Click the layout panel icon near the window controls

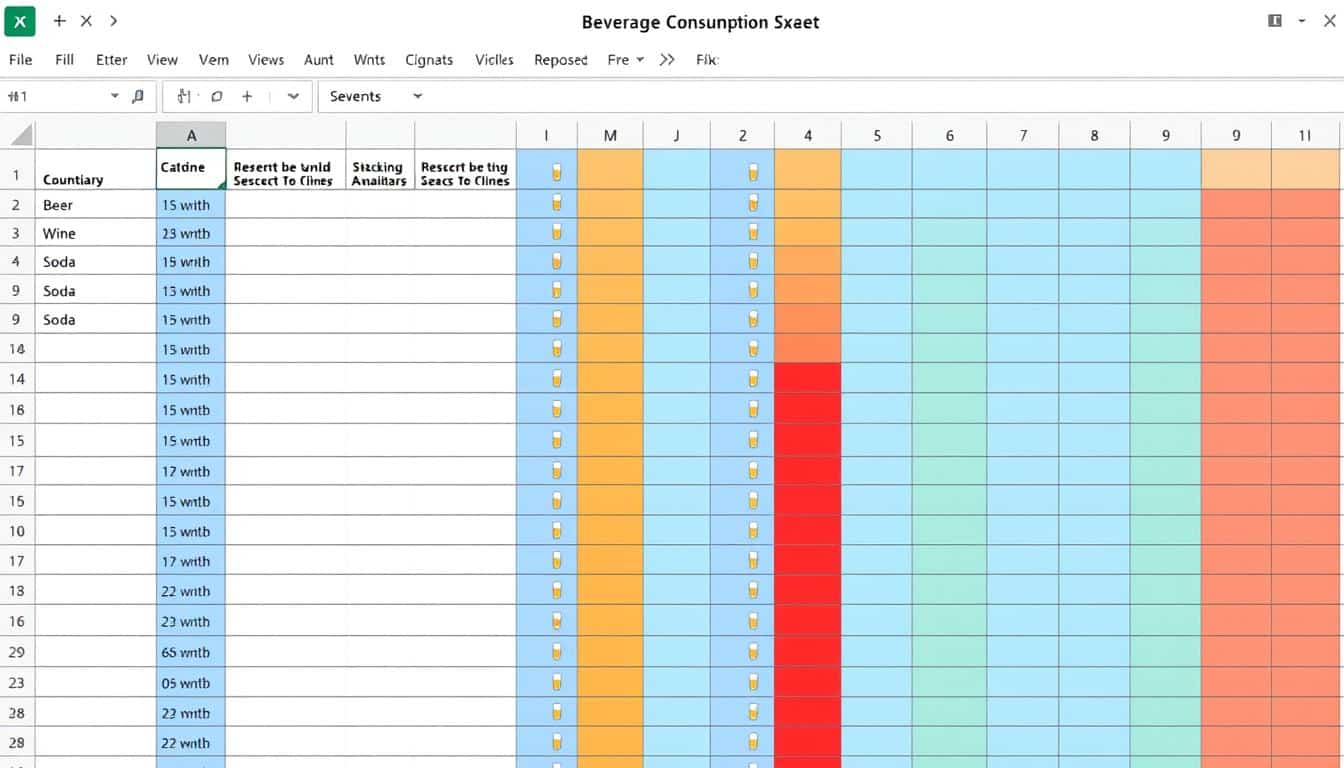[x=1275, y=21]
